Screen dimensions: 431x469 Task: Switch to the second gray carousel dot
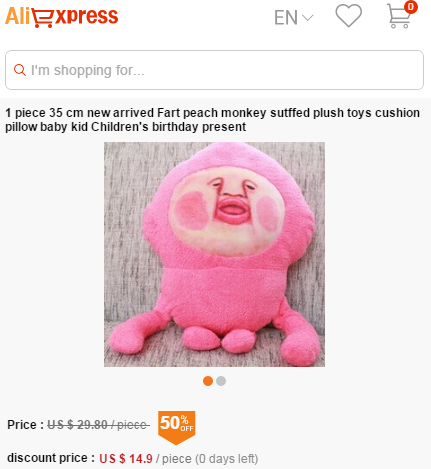pyautogui.click(x=221, y=381)
